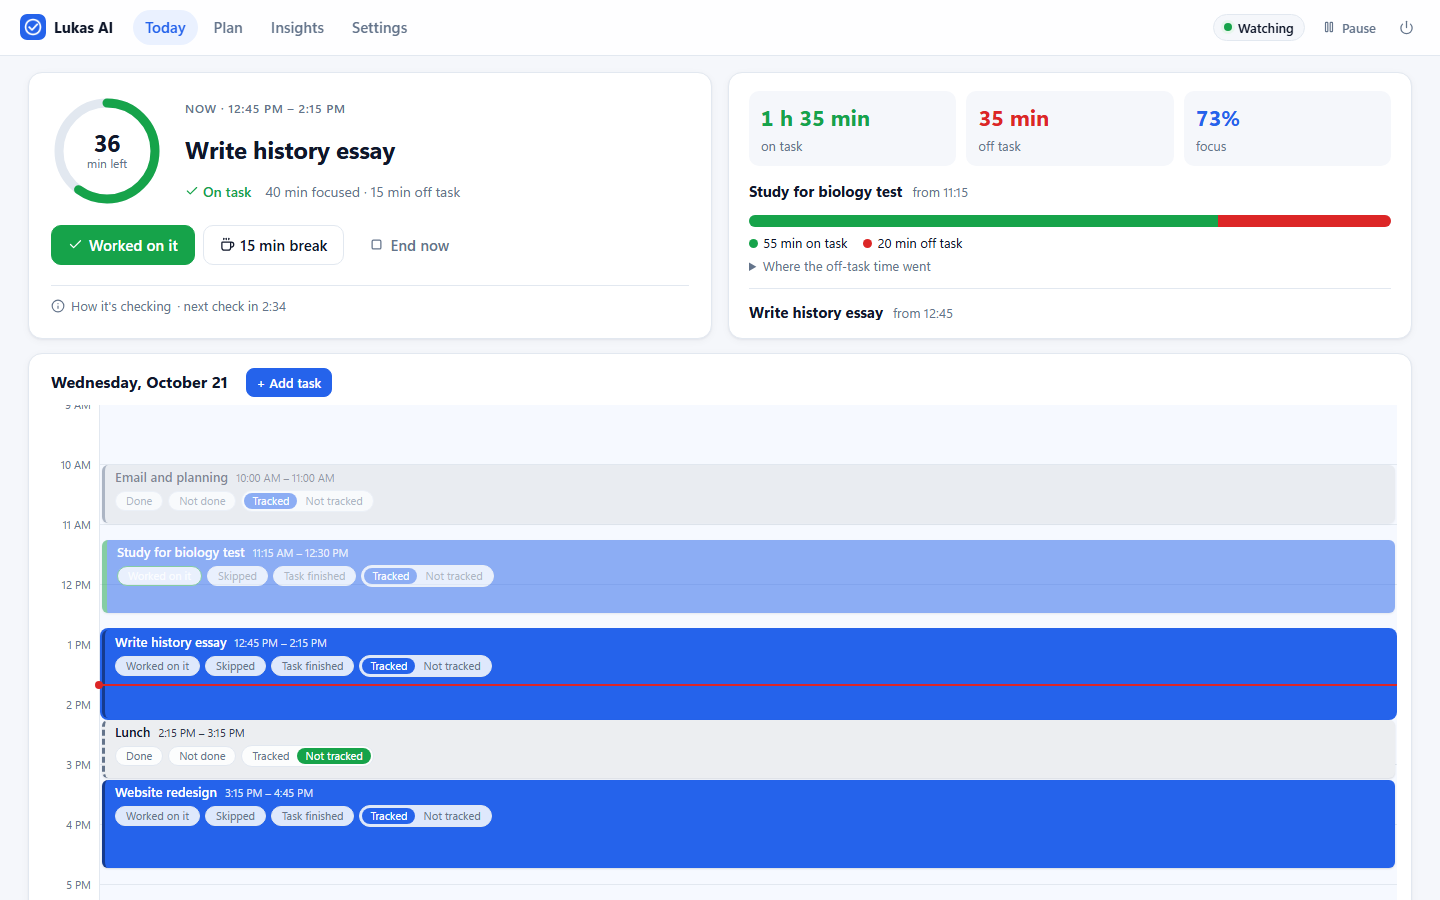Viewport: 1440px width, 900px height.
Task: Open the Today tab
Action: (x=165, y=28)
